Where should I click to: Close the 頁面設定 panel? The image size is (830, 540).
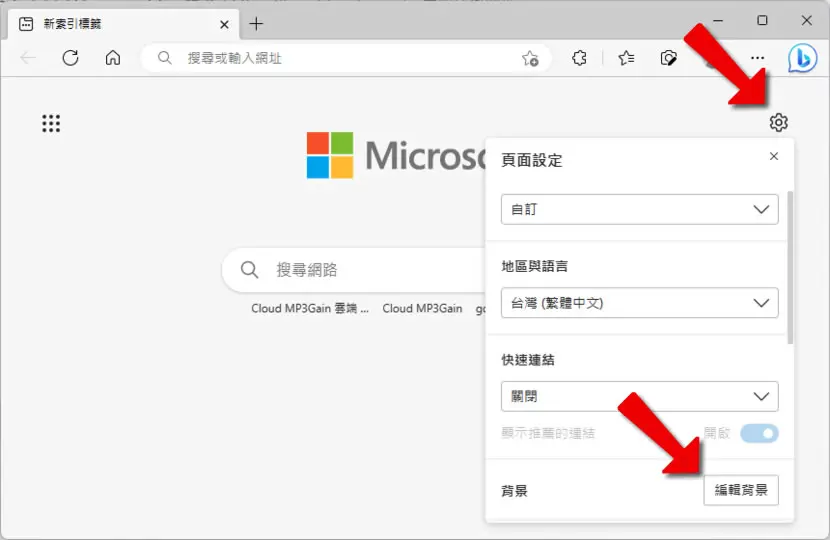click(x=774, y=156)
